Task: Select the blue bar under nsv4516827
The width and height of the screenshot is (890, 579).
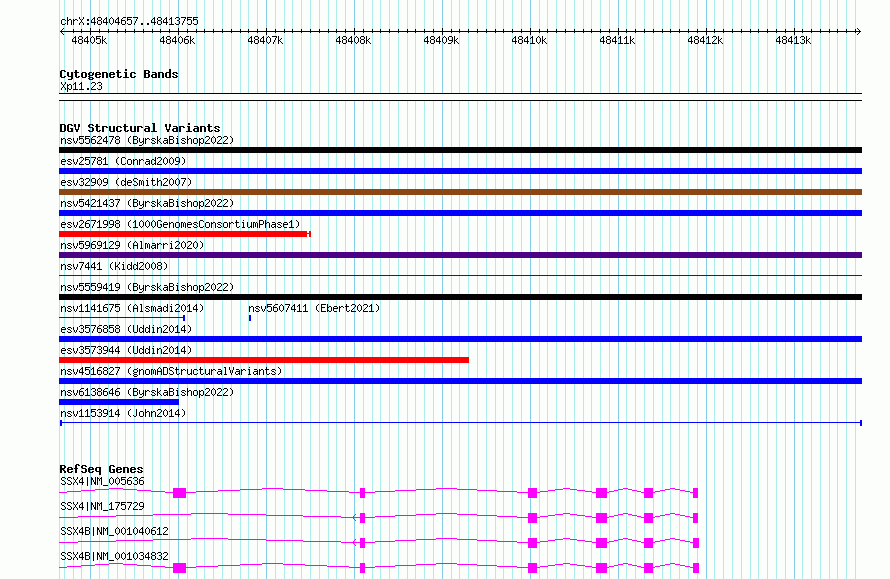Action: click(x=460, y=381)
